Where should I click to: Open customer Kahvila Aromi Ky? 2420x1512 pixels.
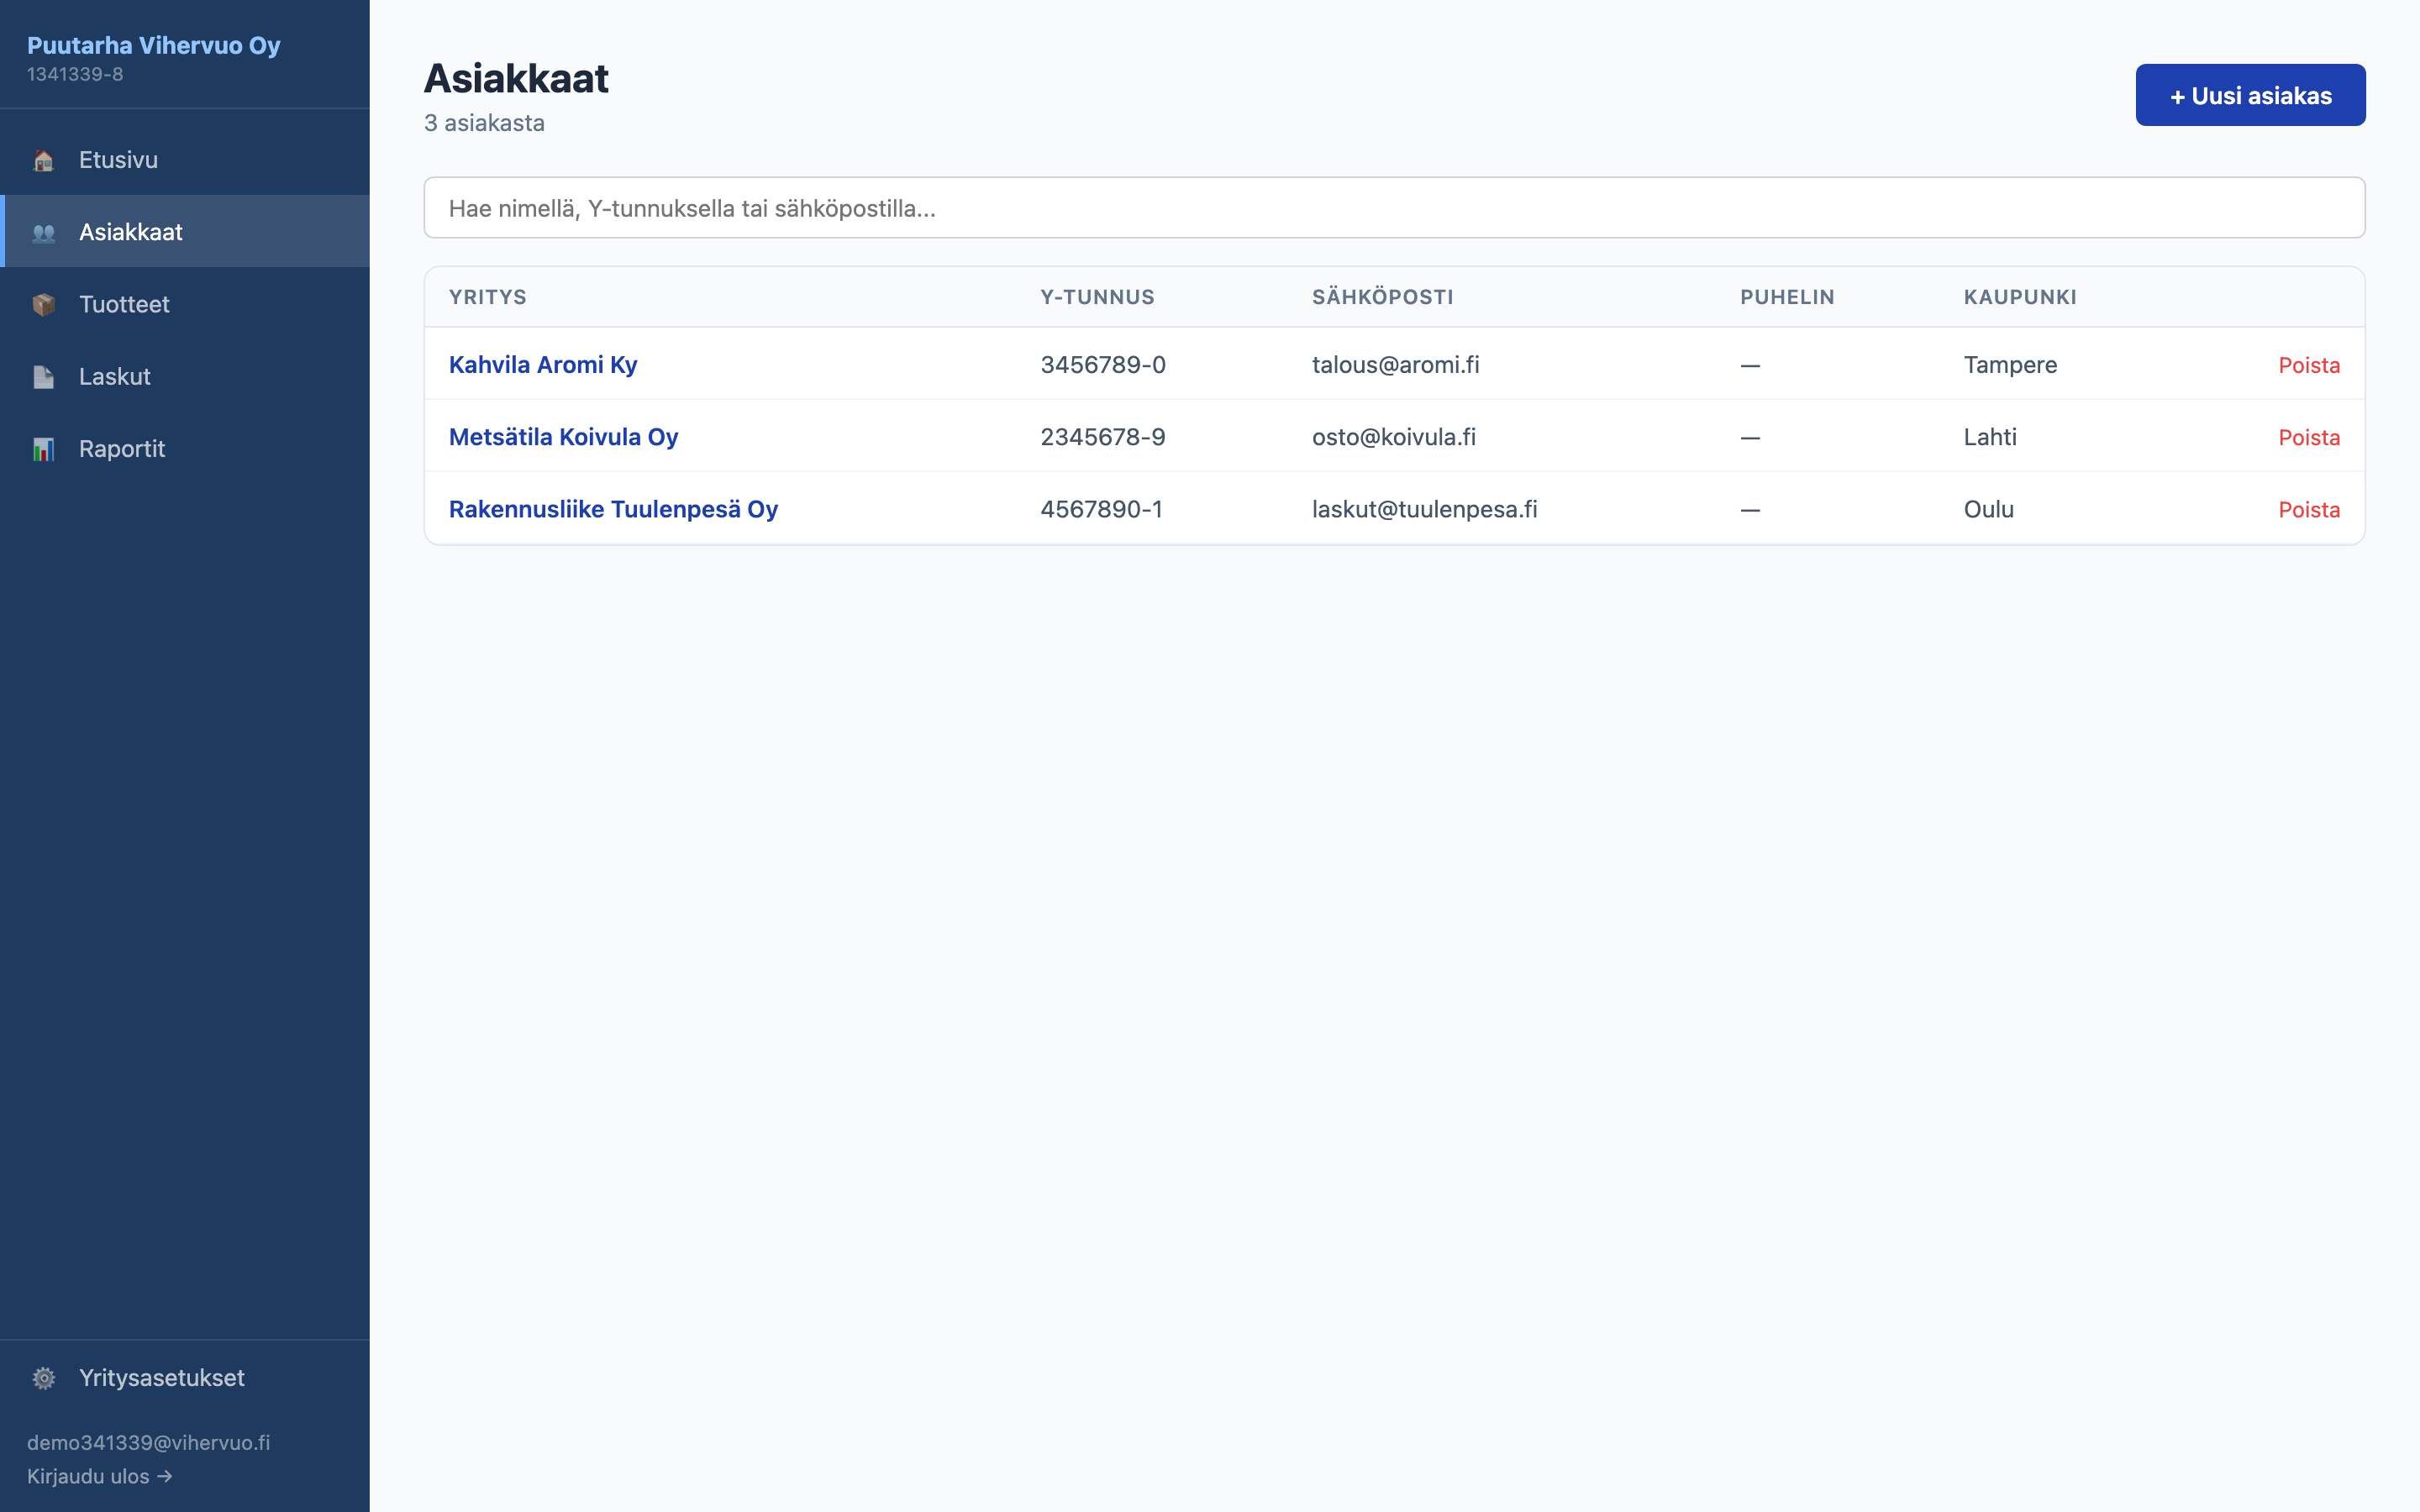[x=543, y=365]
